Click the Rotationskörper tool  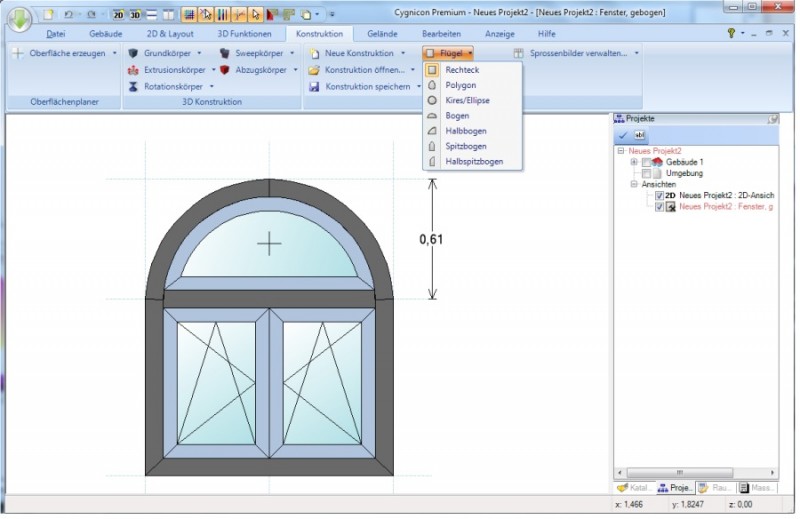click(171, 87)
